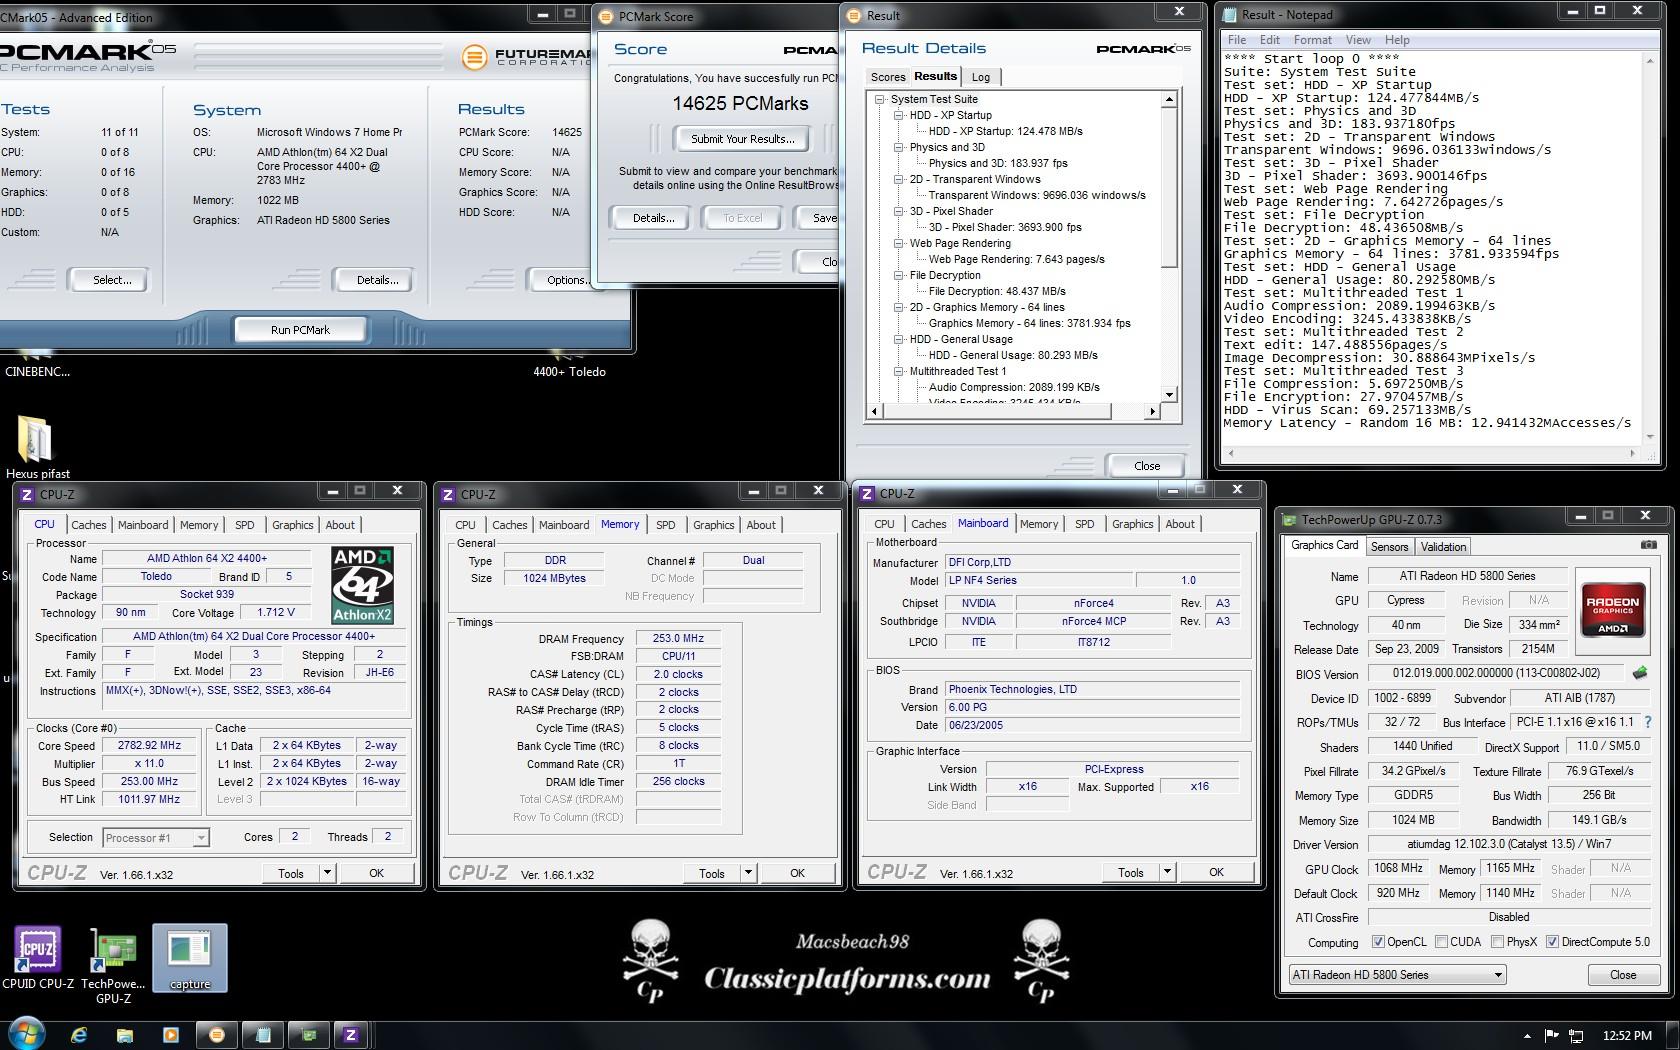Click the taskbar clock showing 12:52 PM

[1627, 1036]
